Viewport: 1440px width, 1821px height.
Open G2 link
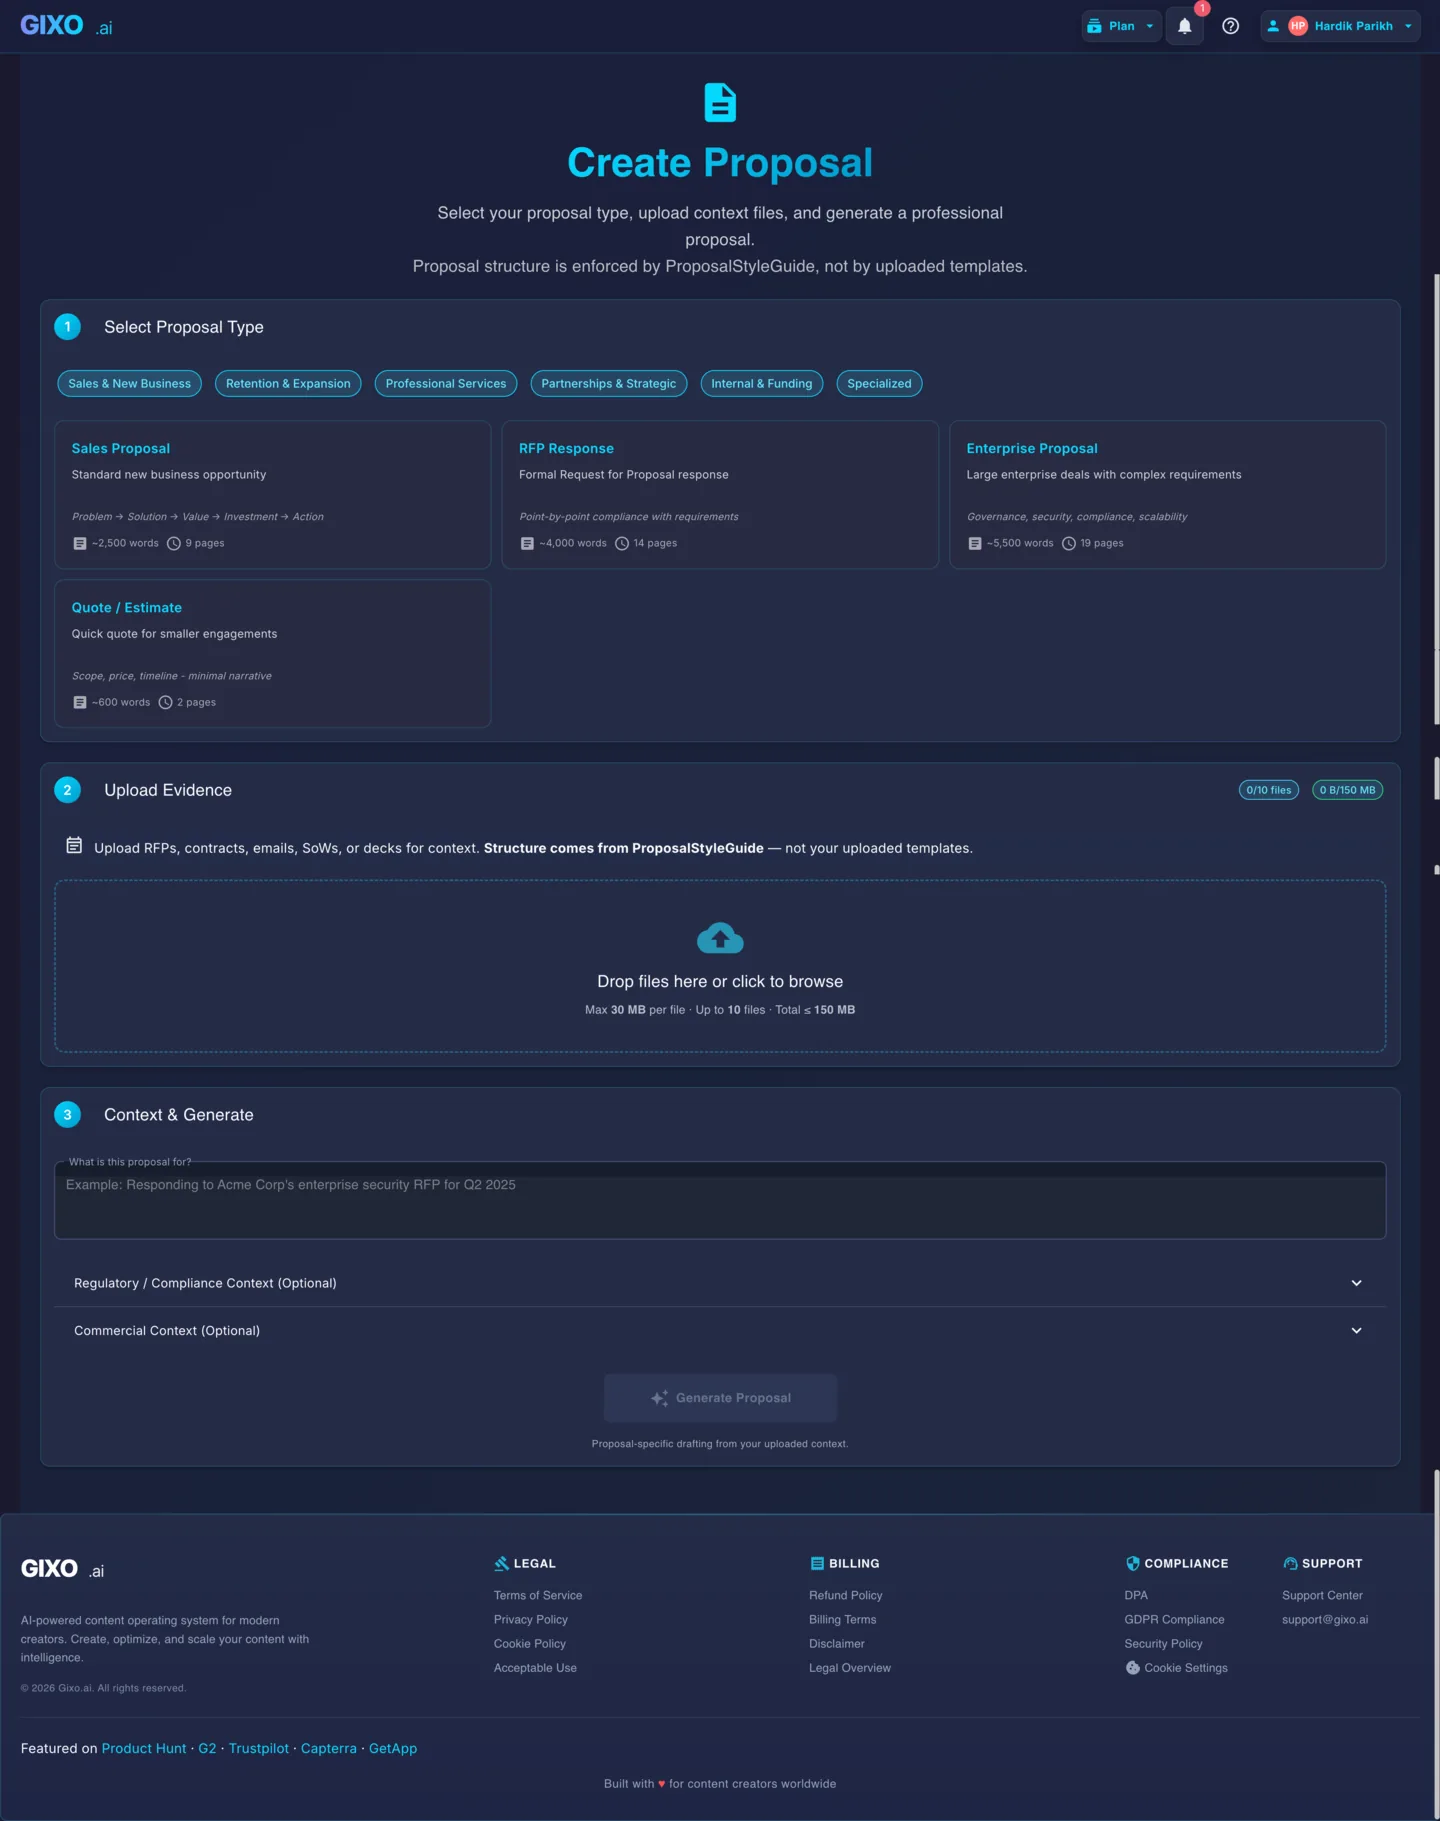(x=207, y=1748)
